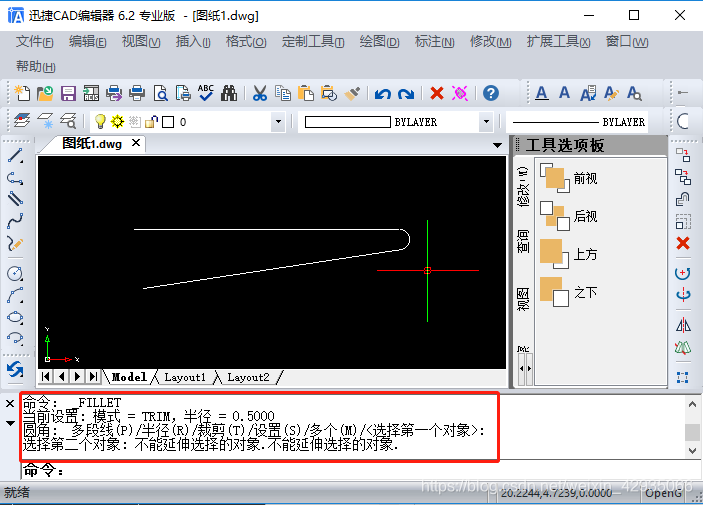Screen dimensions: 703x505
Task: Click the Mirror tool in right toolbar
Action: [x=683, y=325]
